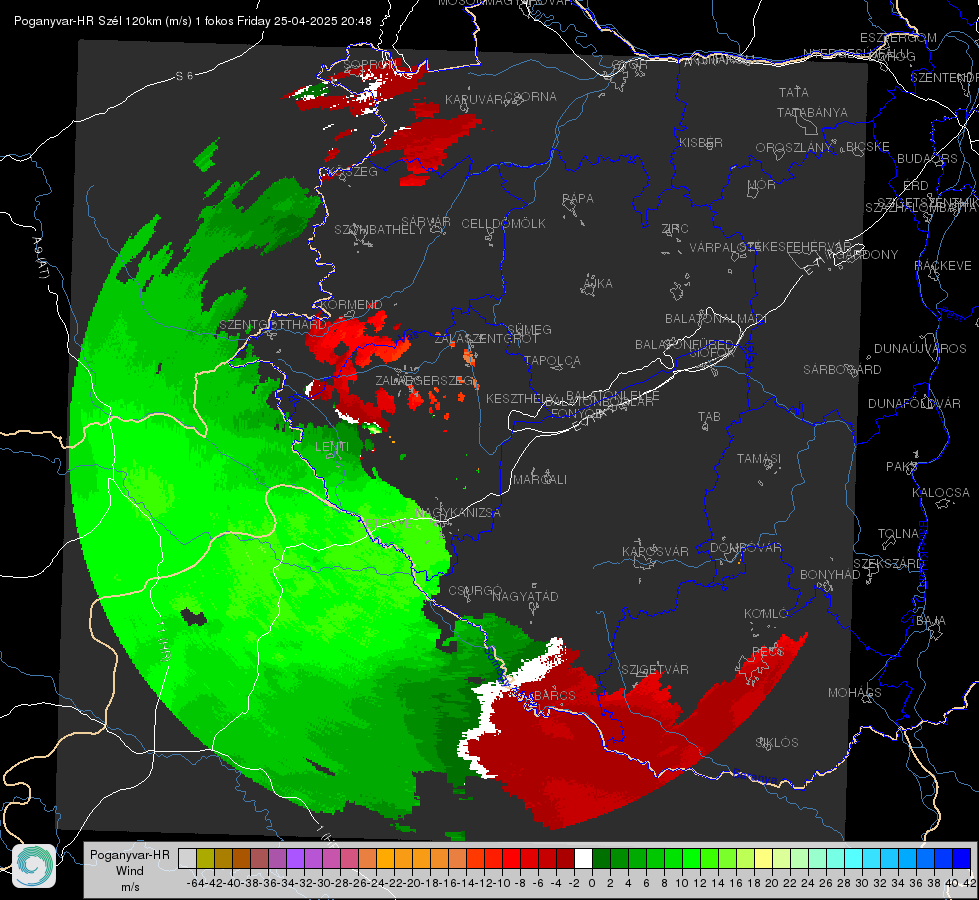Click the SARBOGARD city label
The width and height of the screenshot is (979, 900).
point(842,370)
